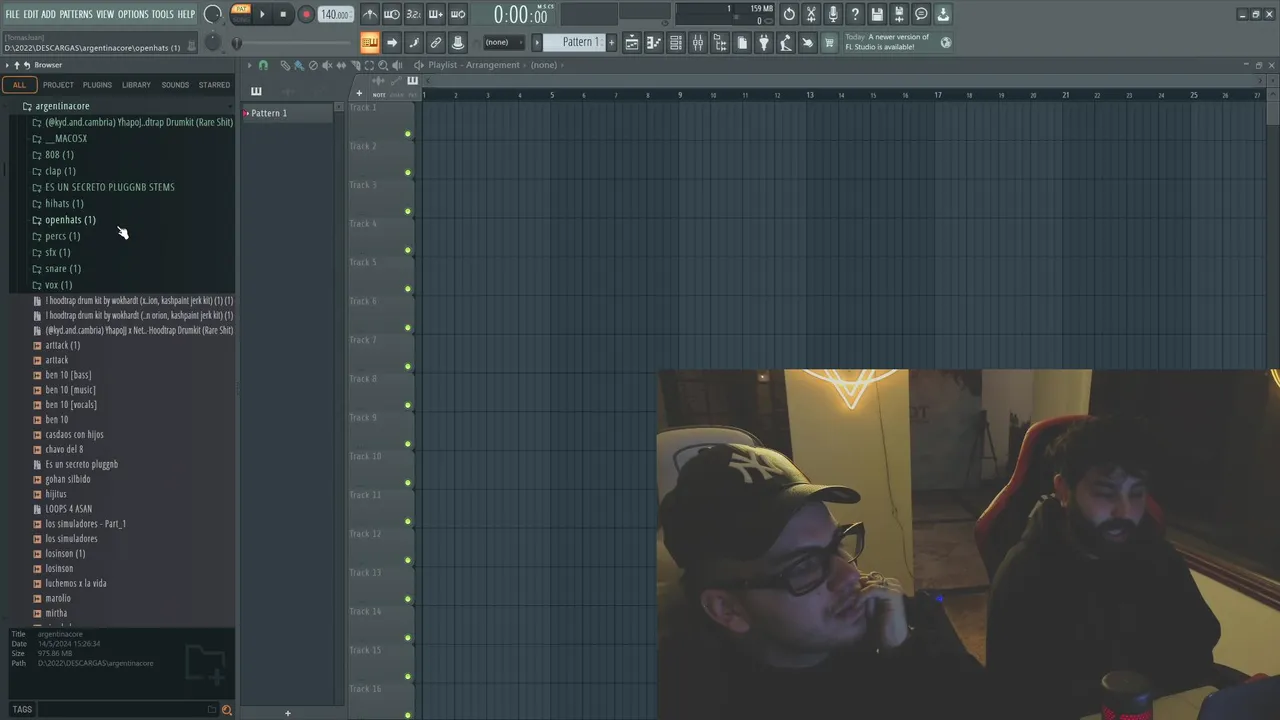Adjust the master volume knob
The image size is (1280, 720).
[x=213, y=14]
